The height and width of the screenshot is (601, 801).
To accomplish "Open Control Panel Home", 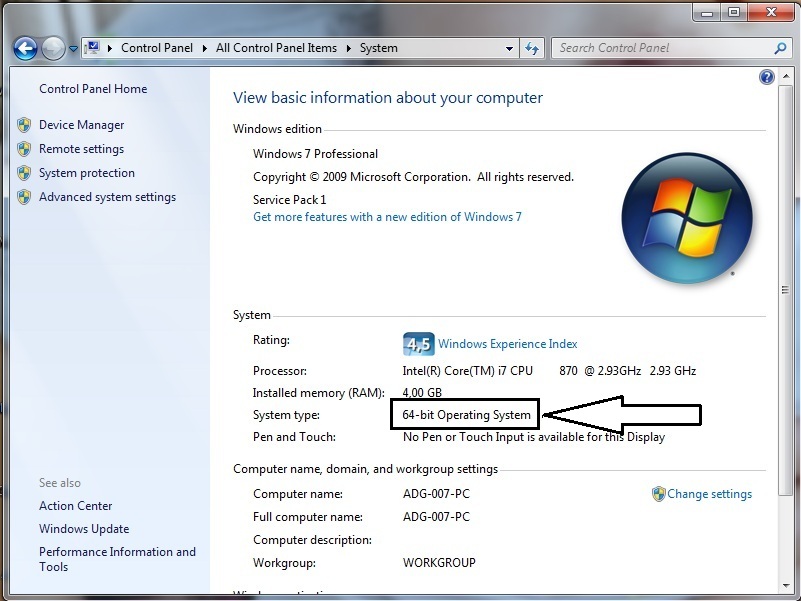I will (93, 89).
